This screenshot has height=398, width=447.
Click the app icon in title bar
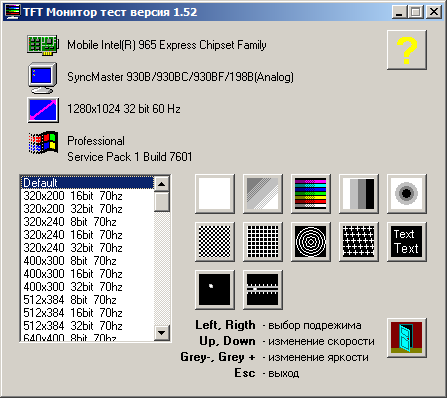pyautogui.click(x=13, y=12)
